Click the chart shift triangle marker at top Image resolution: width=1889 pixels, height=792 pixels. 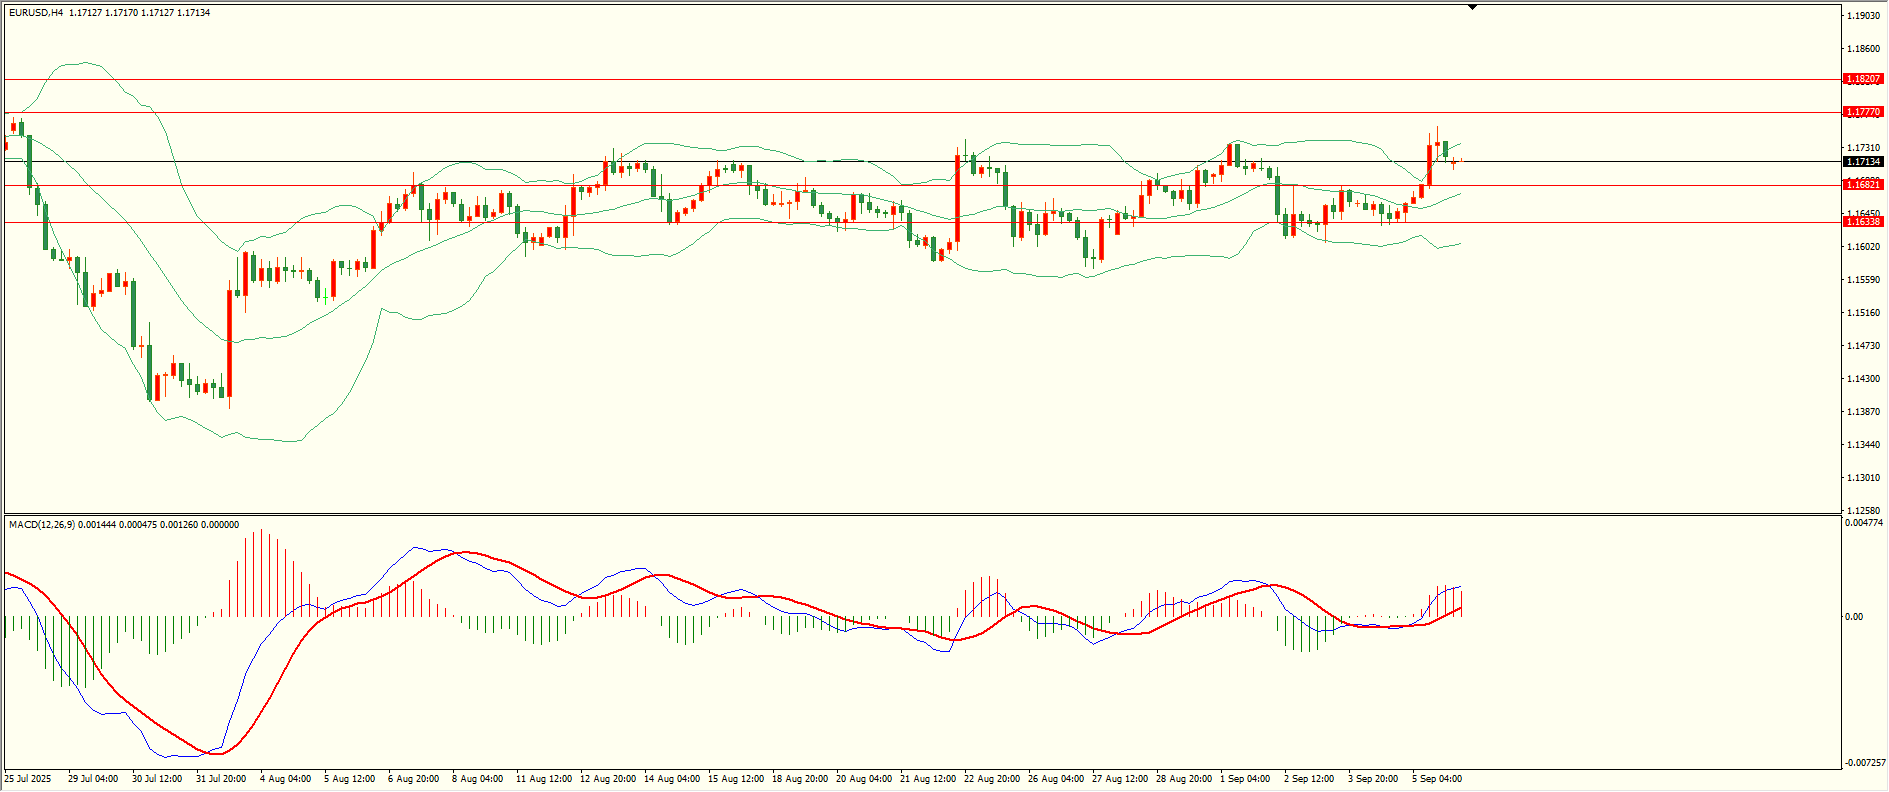(x=1472, y=8)
